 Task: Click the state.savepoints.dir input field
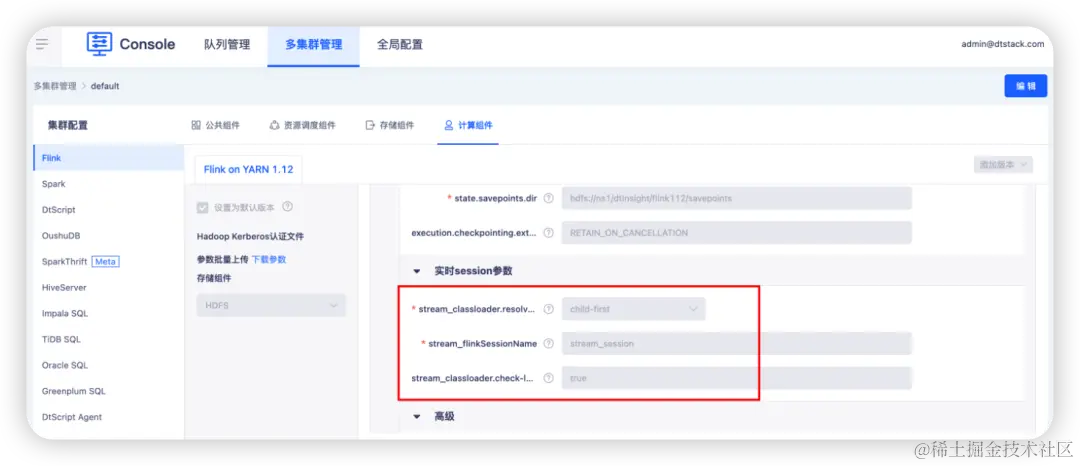pyautogui.click(x=737, y=198)
